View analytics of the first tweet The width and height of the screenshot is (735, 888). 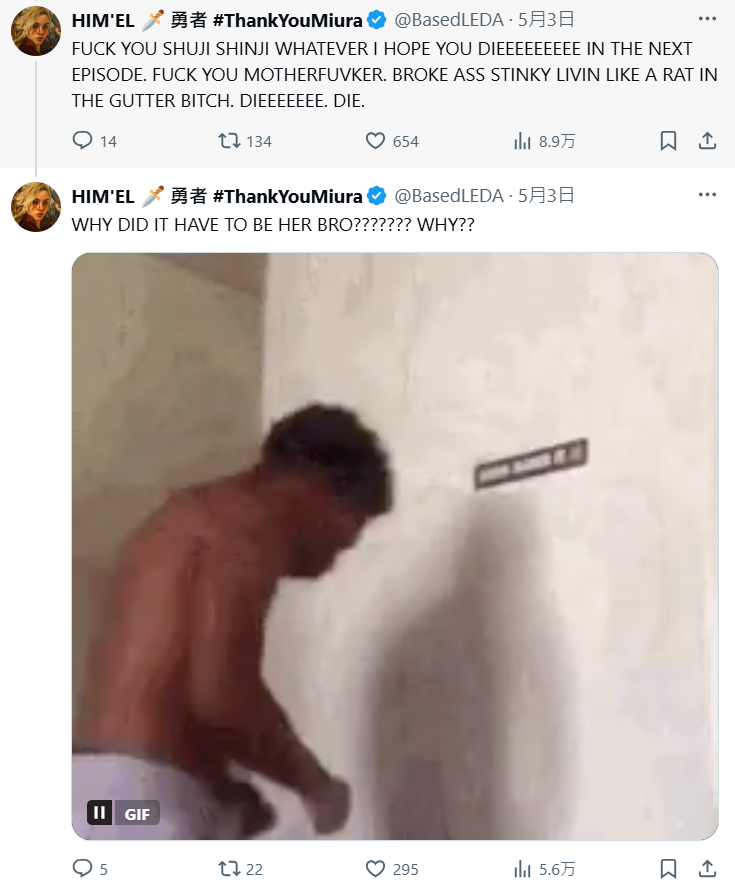click(544, 140)
